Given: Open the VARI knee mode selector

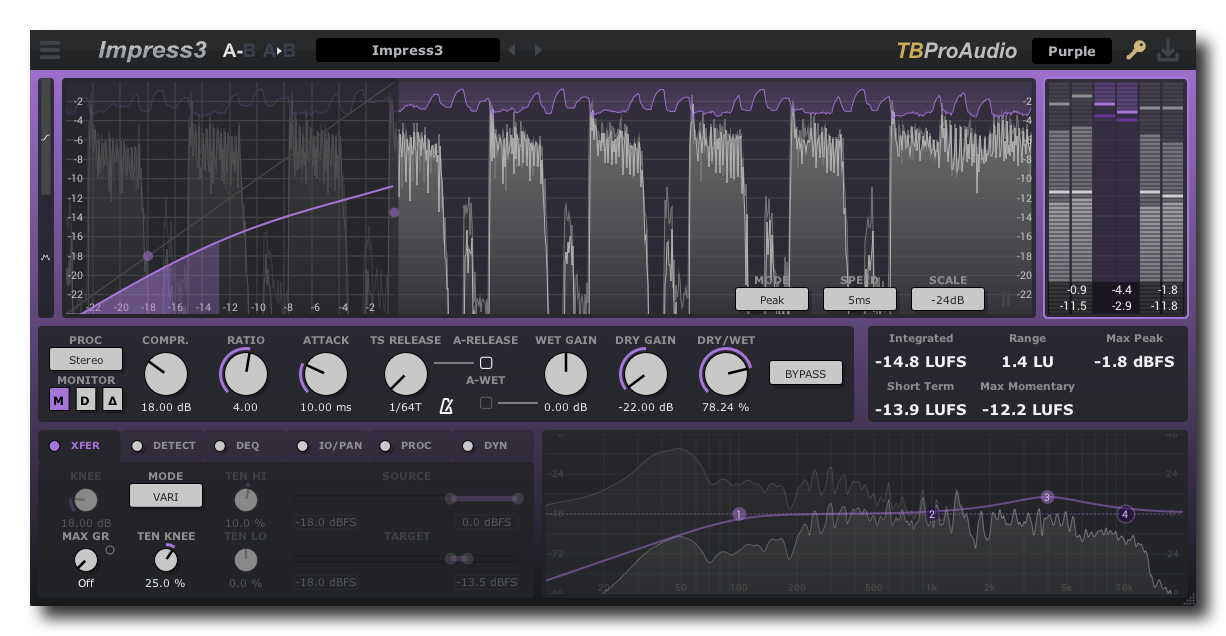Looking at the screenshot, I should click(165, 495).
